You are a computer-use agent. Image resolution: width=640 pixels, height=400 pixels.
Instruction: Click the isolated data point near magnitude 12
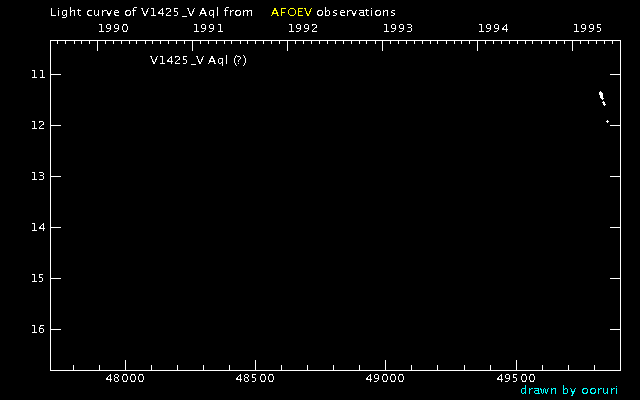click(607, 121)
